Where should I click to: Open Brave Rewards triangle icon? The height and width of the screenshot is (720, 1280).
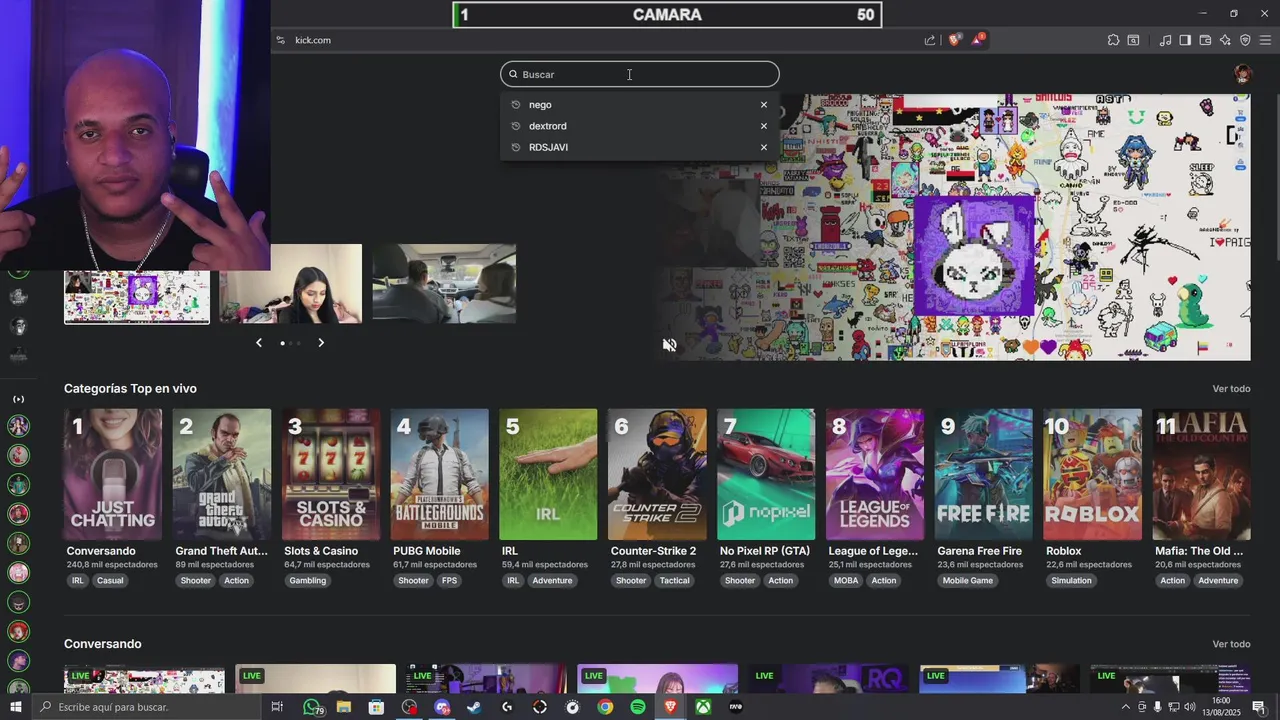pos(978,40)
